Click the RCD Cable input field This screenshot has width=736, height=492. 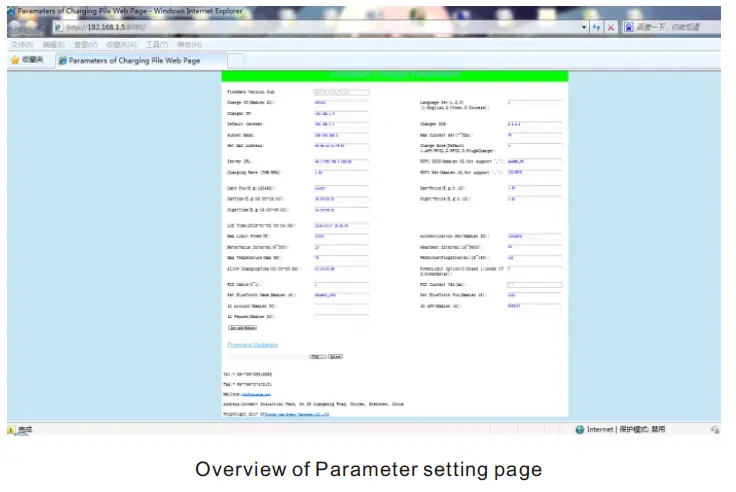(341, 284)
